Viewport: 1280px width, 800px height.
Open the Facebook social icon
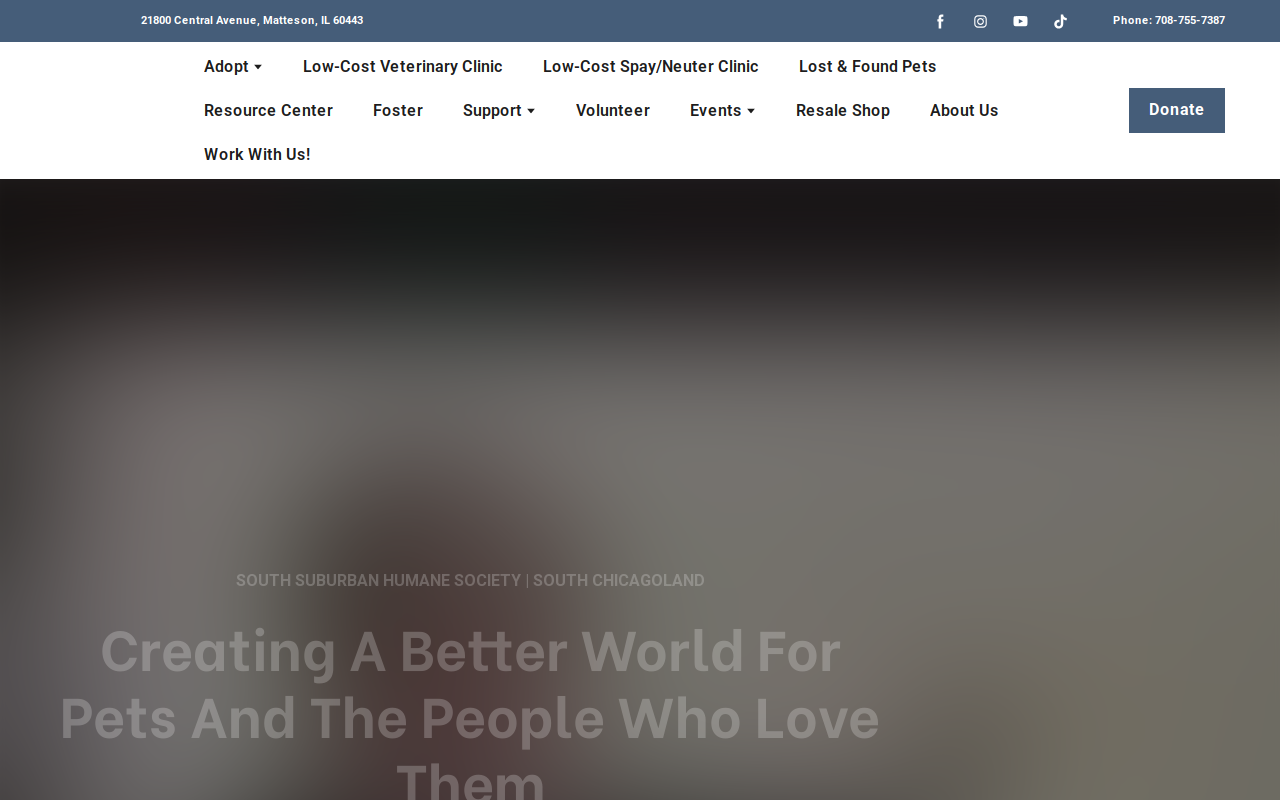pyautogui.click(x=940, y=21)
